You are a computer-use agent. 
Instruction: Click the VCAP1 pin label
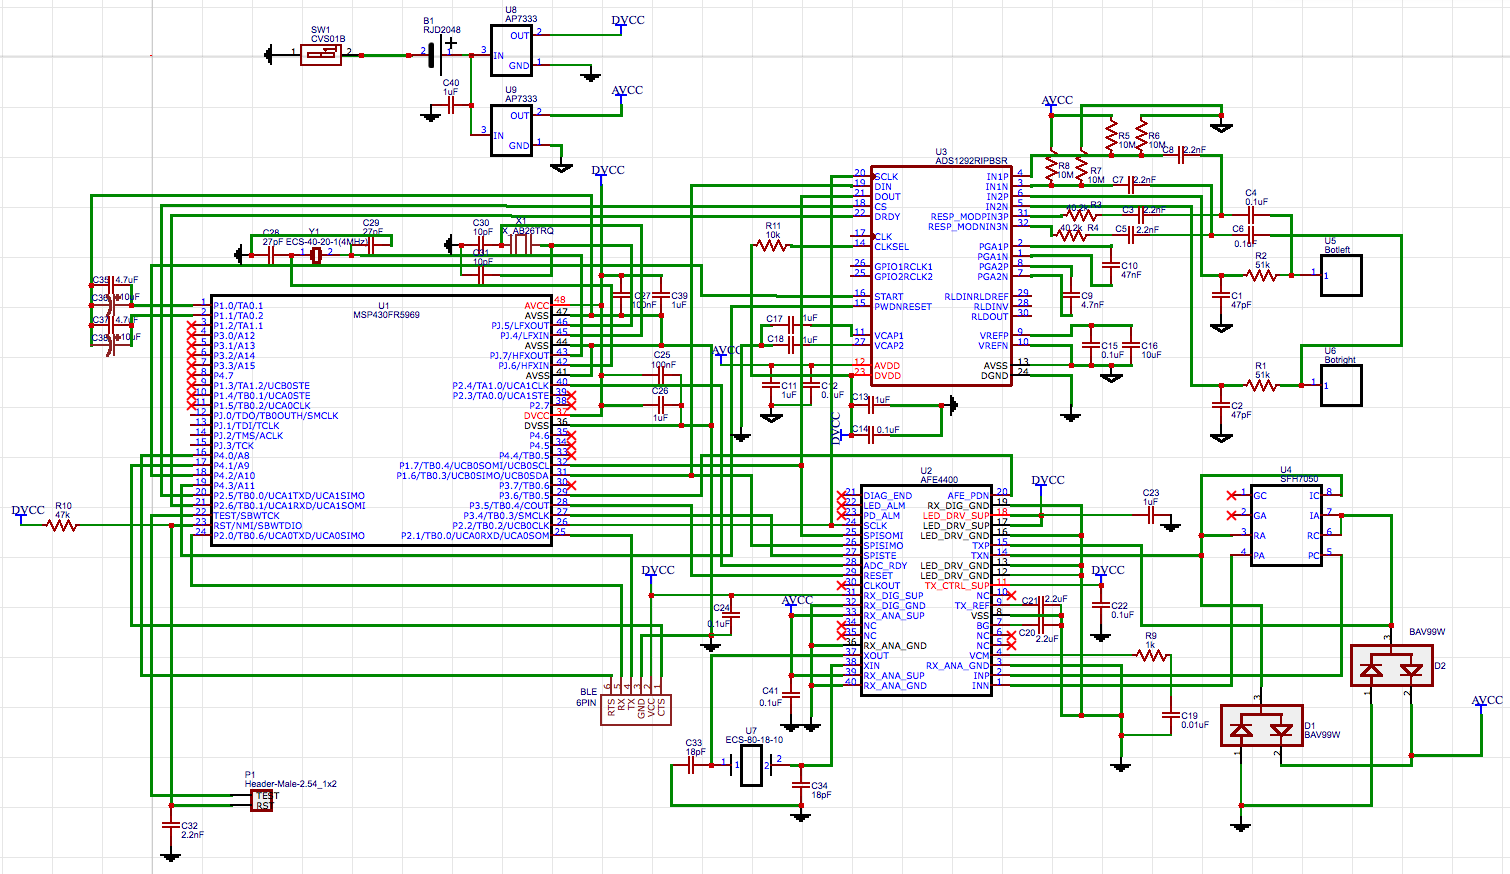point(889,336)
